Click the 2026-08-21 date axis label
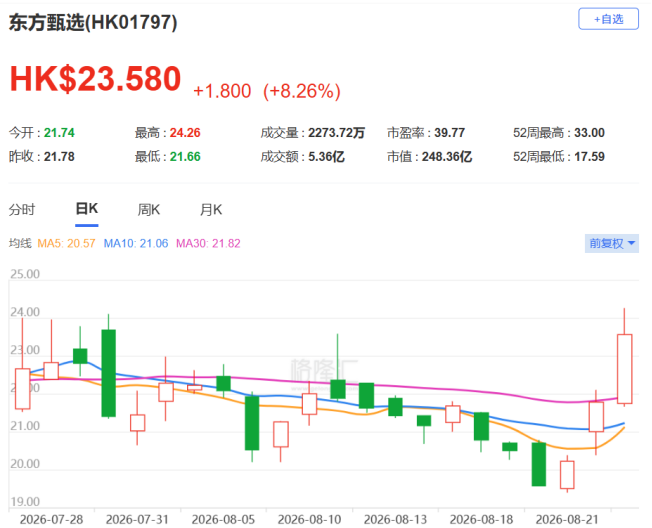Image resolution: width=652 pixels, height=528 pixels. [x=567, y=519]
